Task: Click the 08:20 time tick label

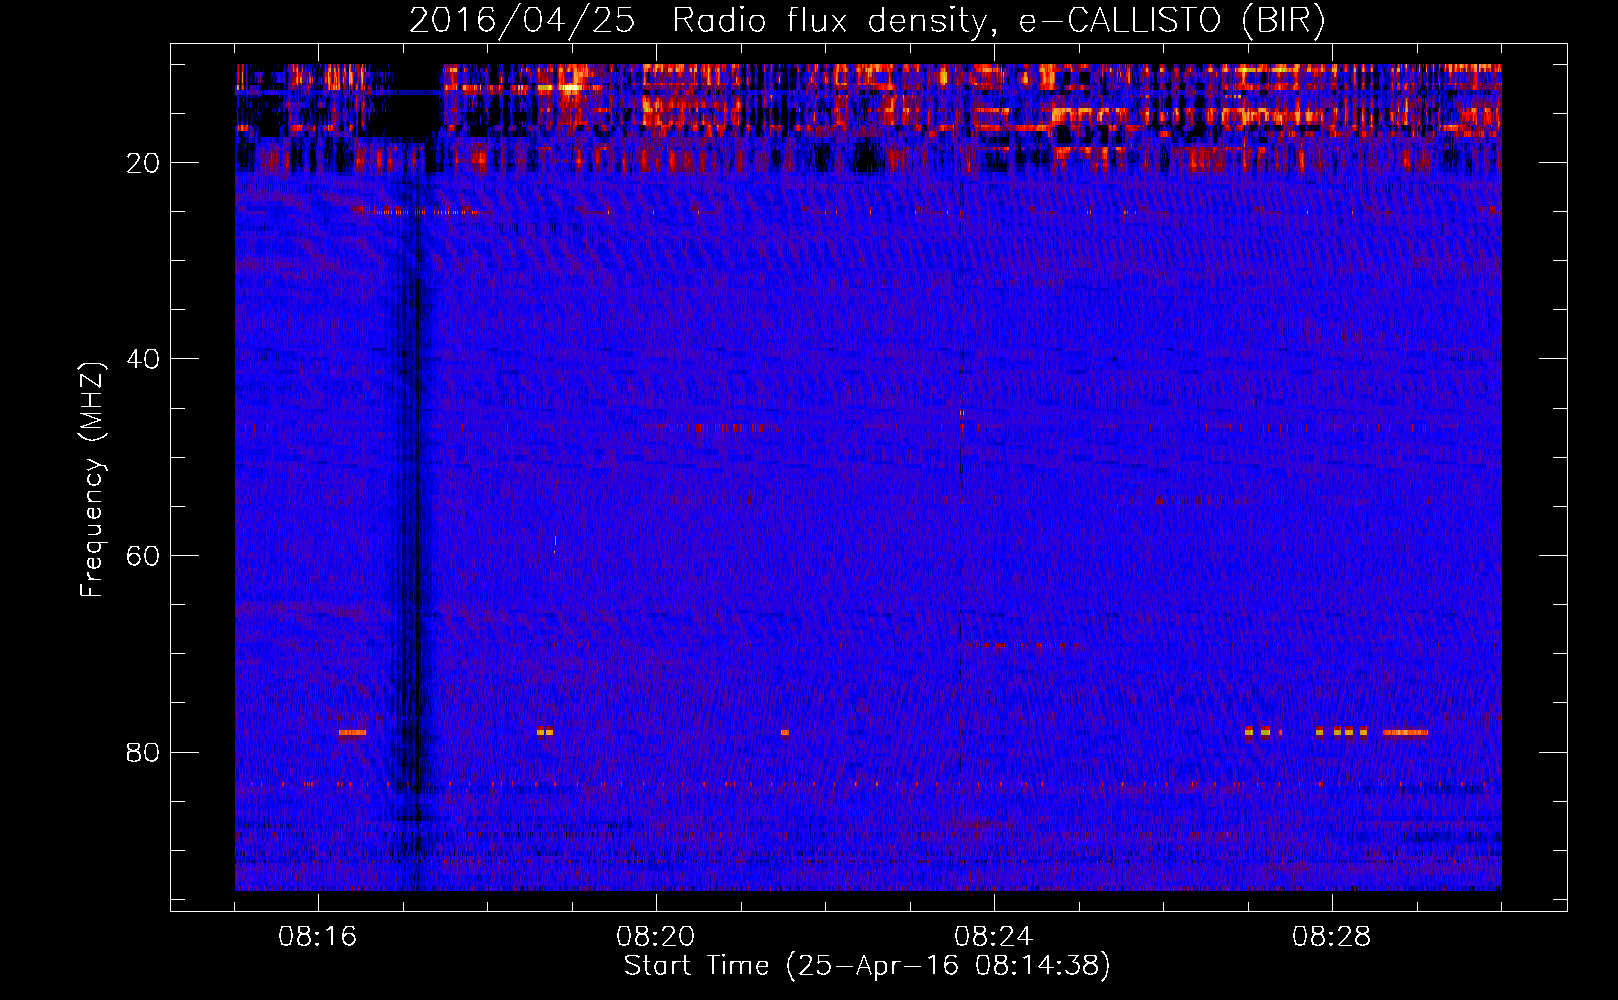Action: coord(656,937)
